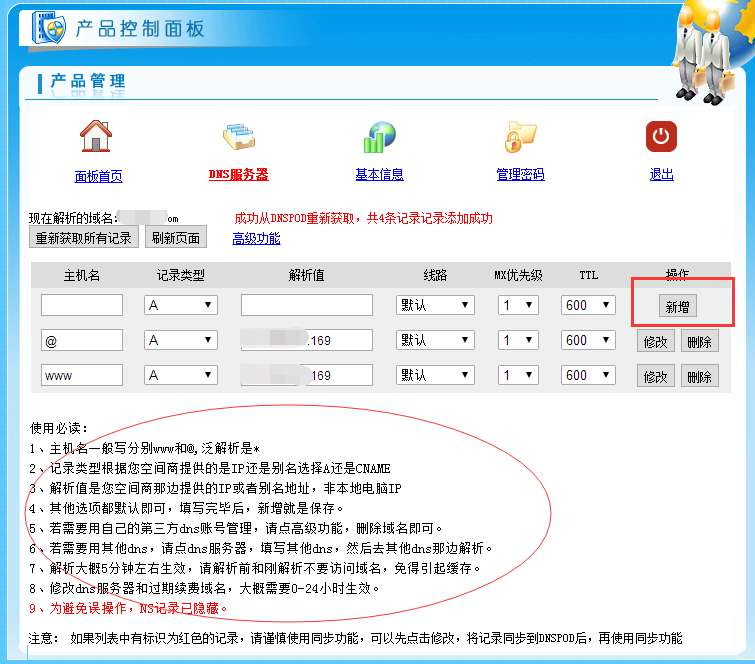
Task: Click the basic info globe chart icon
Action: click(380, 137)
